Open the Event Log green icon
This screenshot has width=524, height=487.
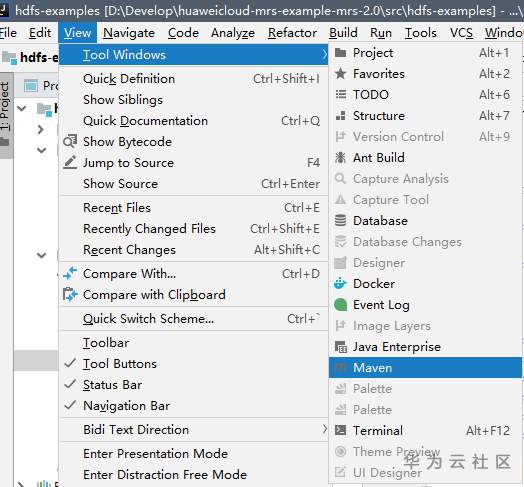click(x=340, y=305)
